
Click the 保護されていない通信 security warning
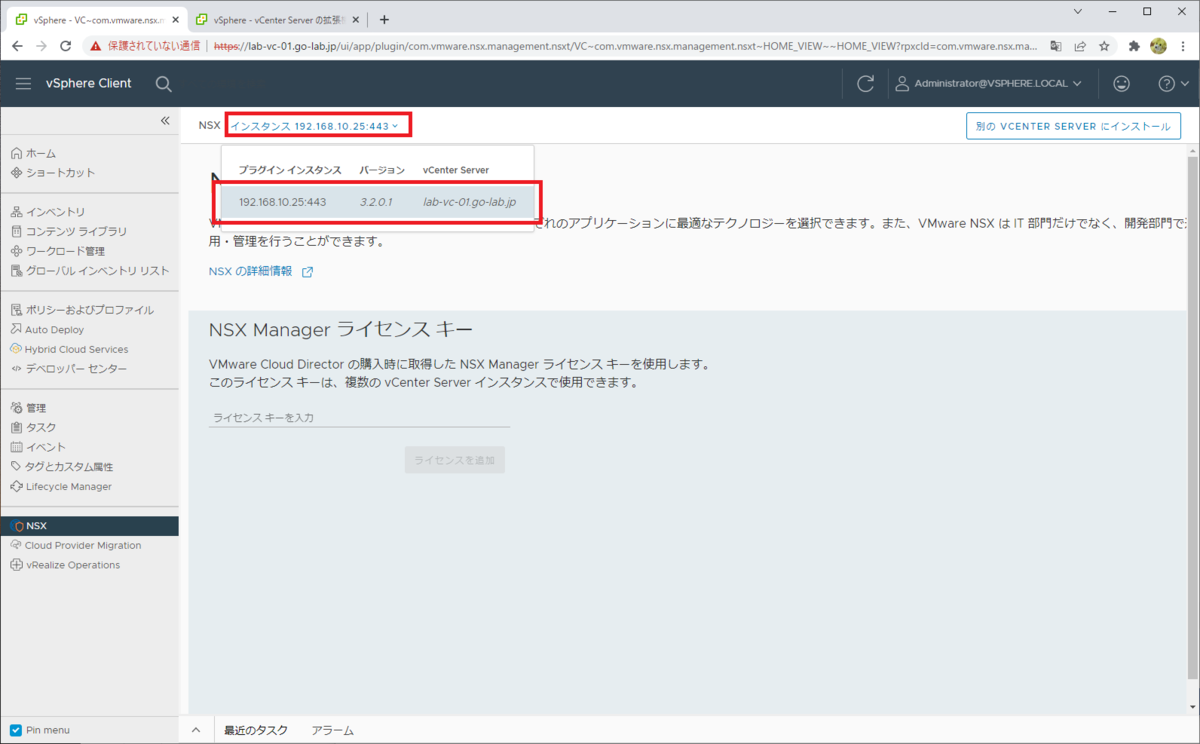point(145,46)
